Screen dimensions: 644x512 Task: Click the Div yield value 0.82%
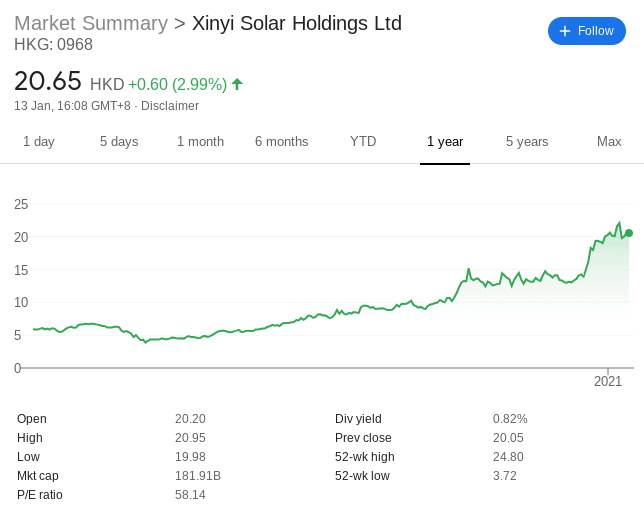tap(510, 419)
